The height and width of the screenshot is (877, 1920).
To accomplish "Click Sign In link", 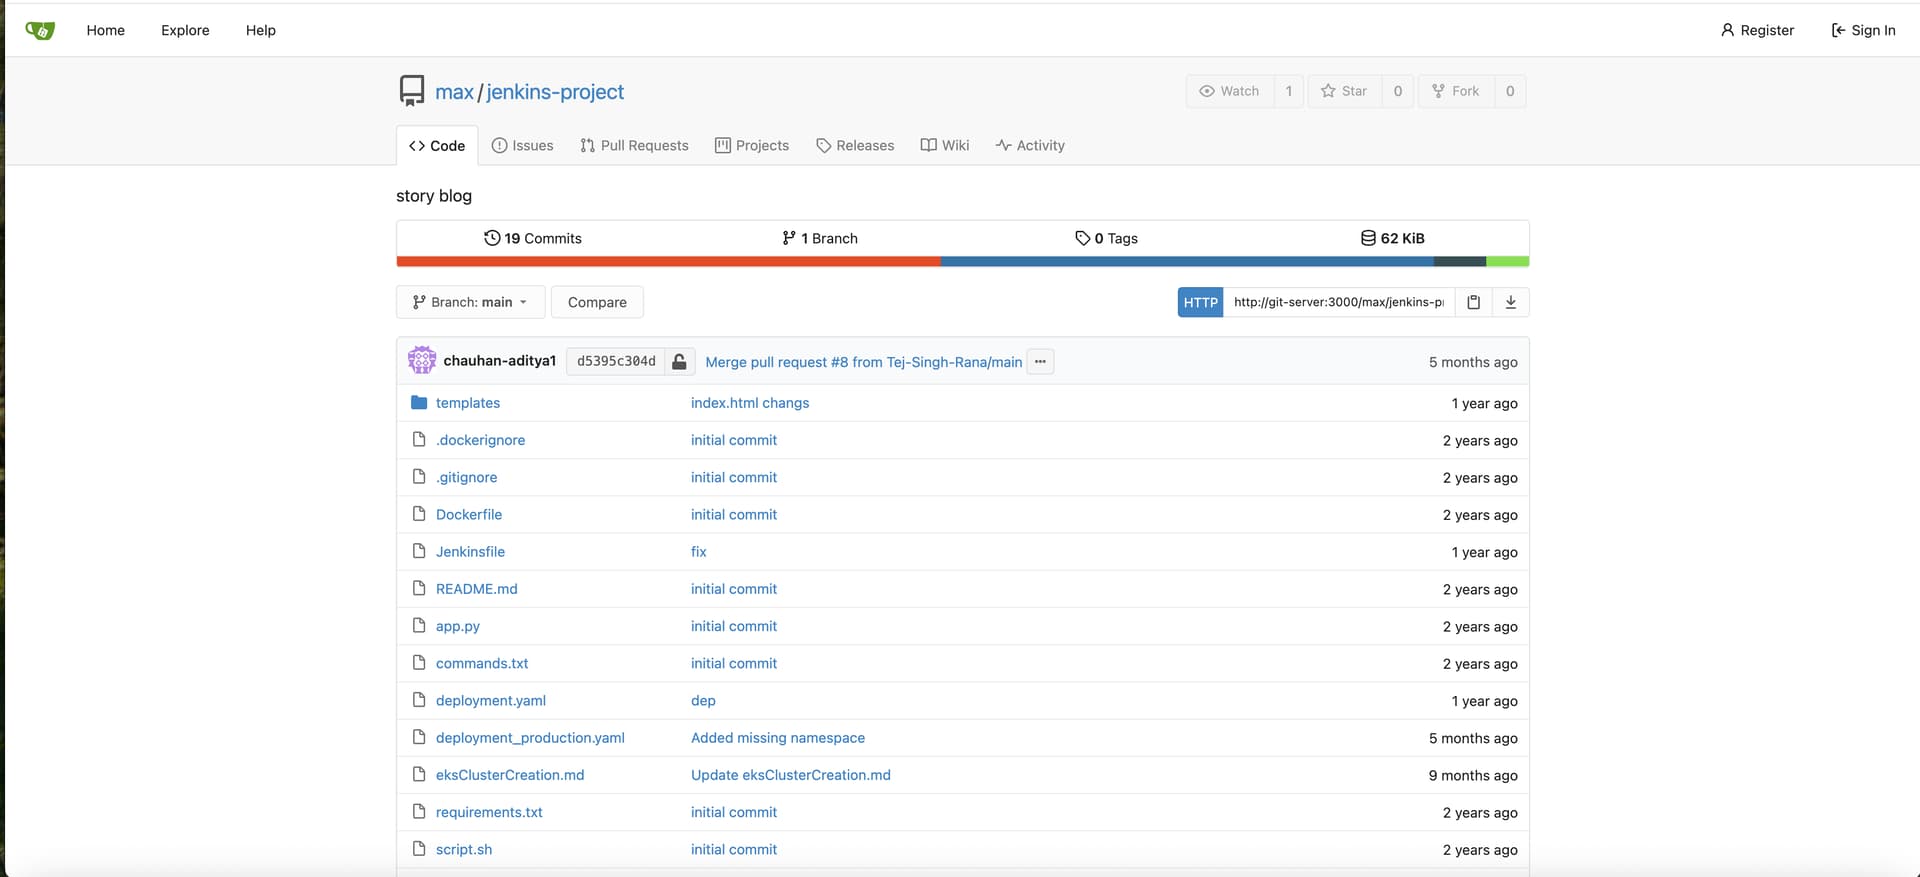I will pos(1863,30).
